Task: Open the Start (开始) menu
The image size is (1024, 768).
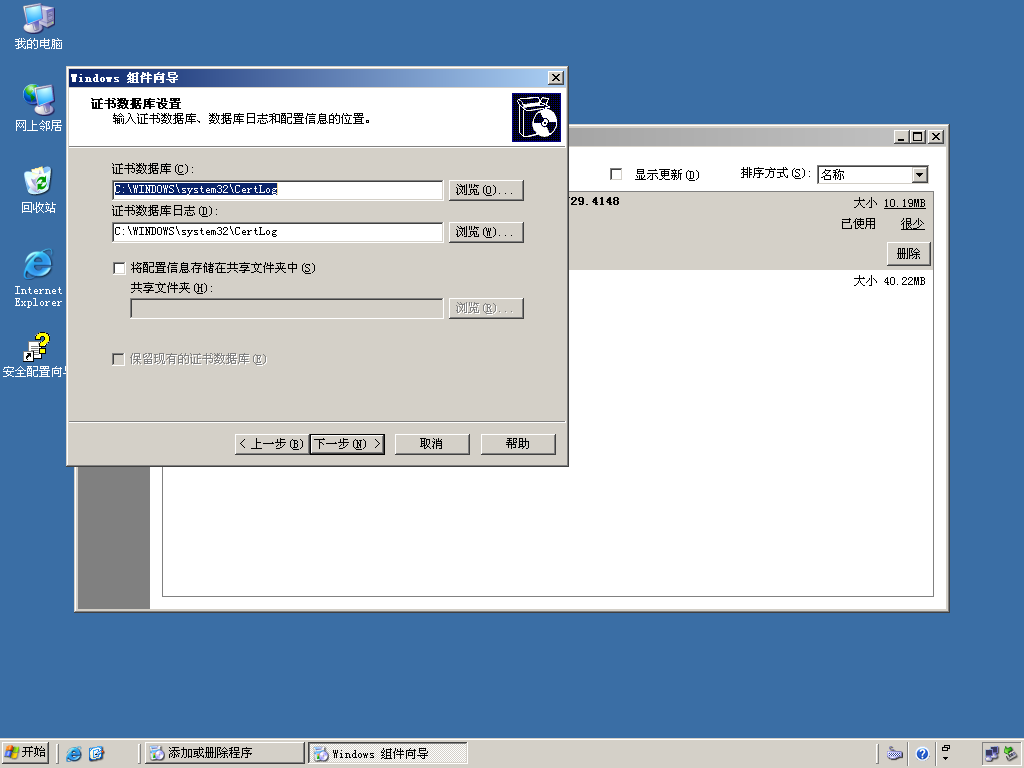Action: tap(26, 753)
